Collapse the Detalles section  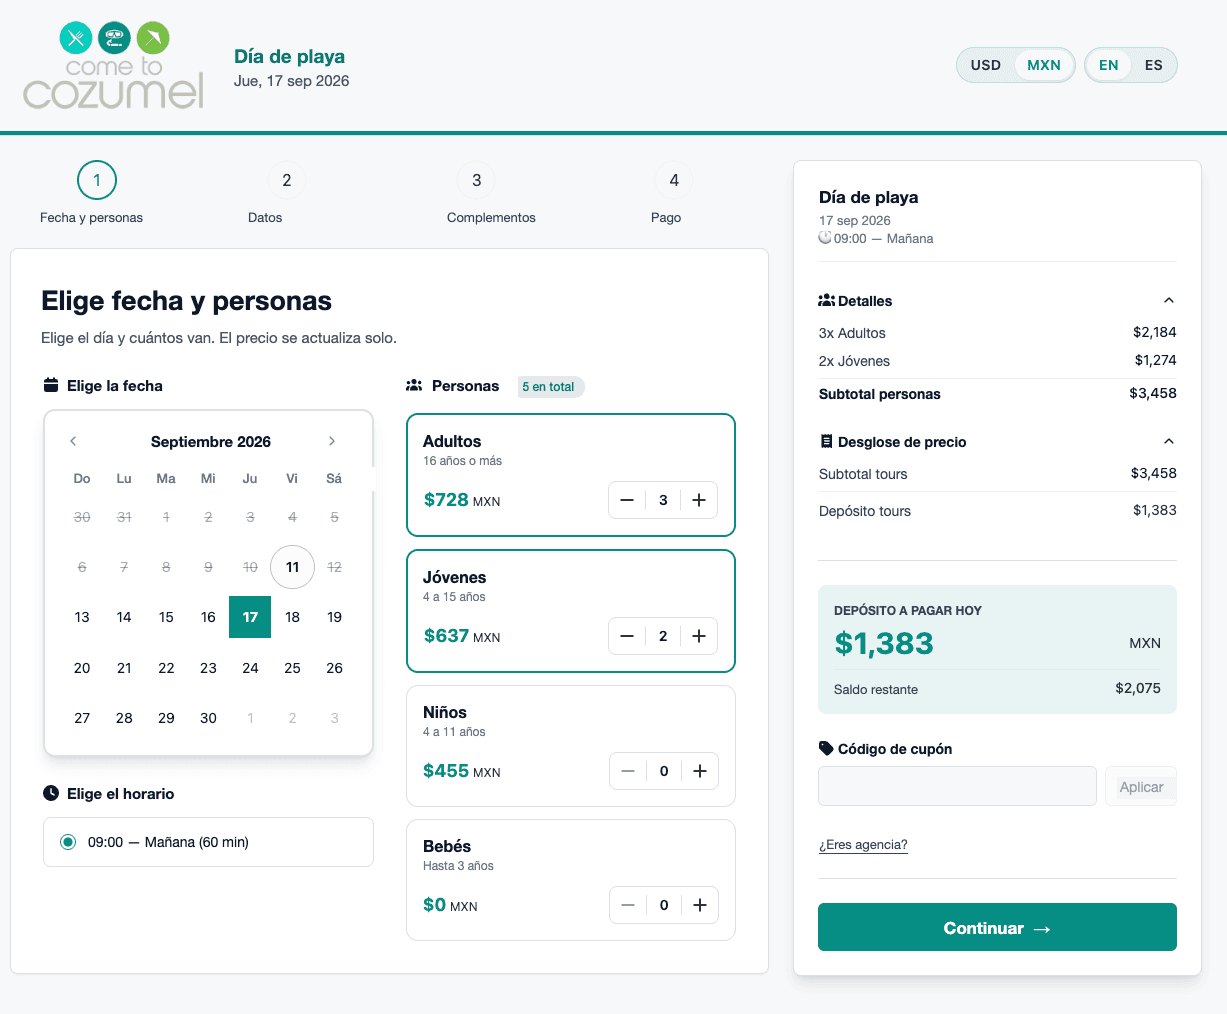point(1169,300)
